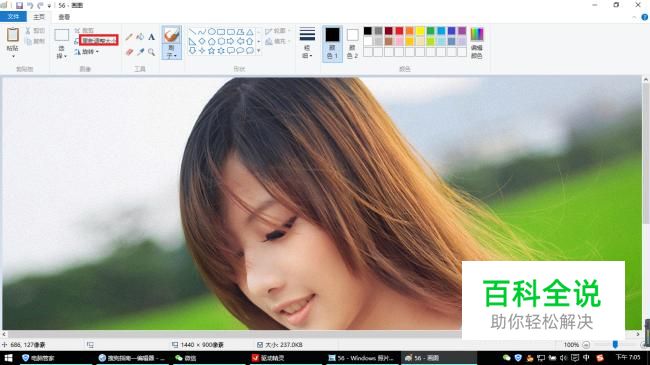The width and height of the screenshot is (650, 365).
Task: Click the volume speaker tray icon
Action: (x=563, y=358)
